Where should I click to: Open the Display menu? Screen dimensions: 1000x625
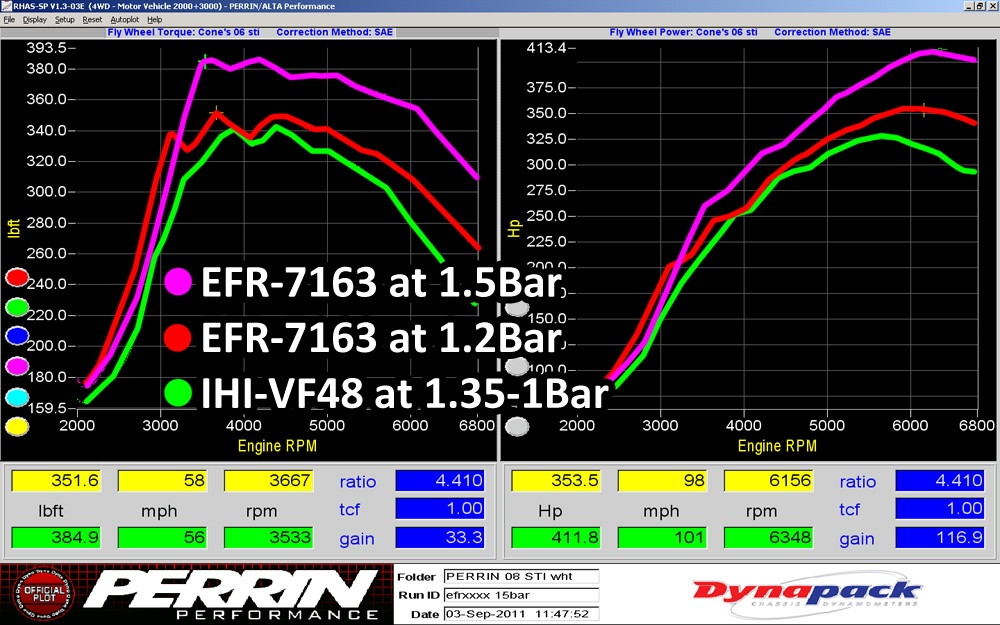(x=34, y=20)
